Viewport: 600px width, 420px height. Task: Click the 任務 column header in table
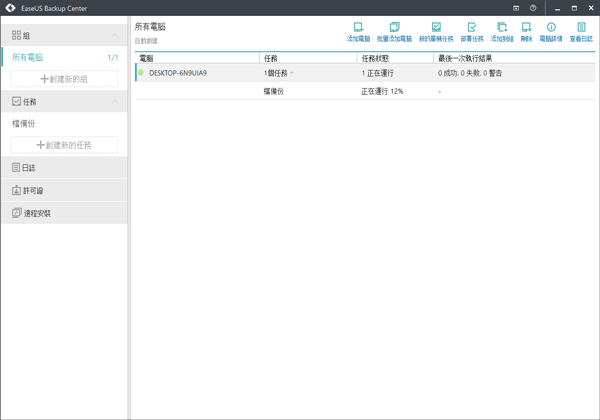[x=308, y=58]
